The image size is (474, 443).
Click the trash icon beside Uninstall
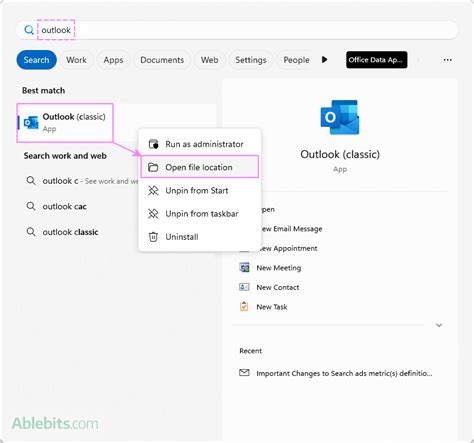(153, 237)
